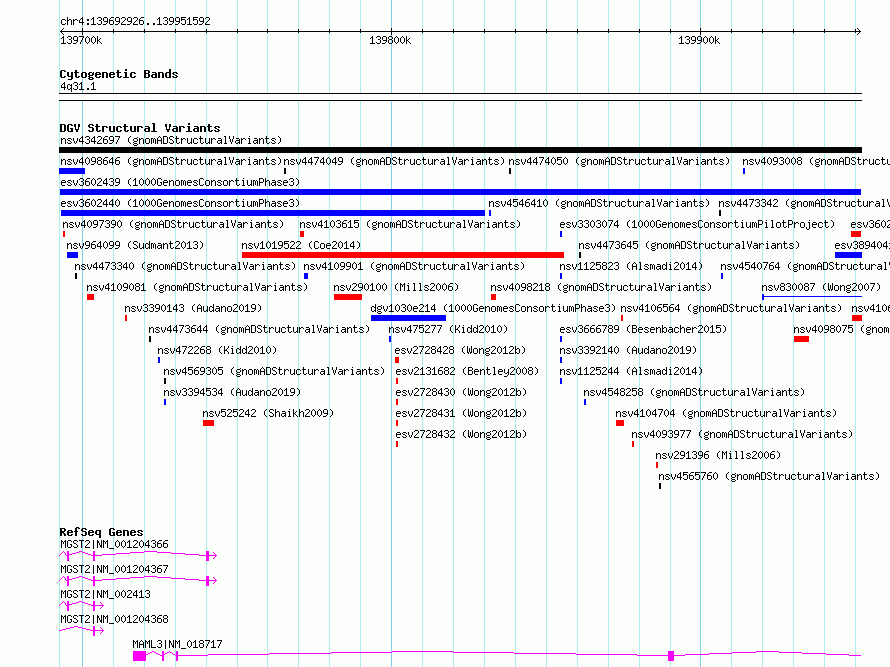This screenshot has height=667, width=890.
Task: Open esv2728430 (Wong2012b) label
Action: [461, 392]
